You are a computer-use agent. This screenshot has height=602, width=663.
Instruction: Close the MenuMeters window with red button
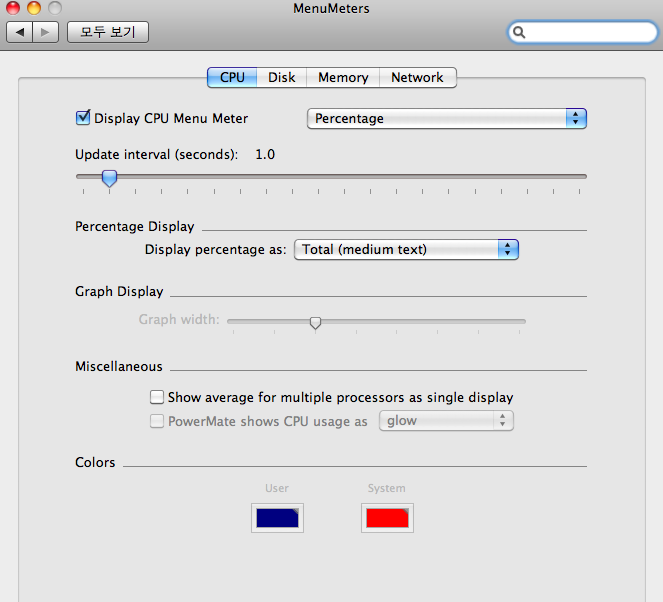13,8
